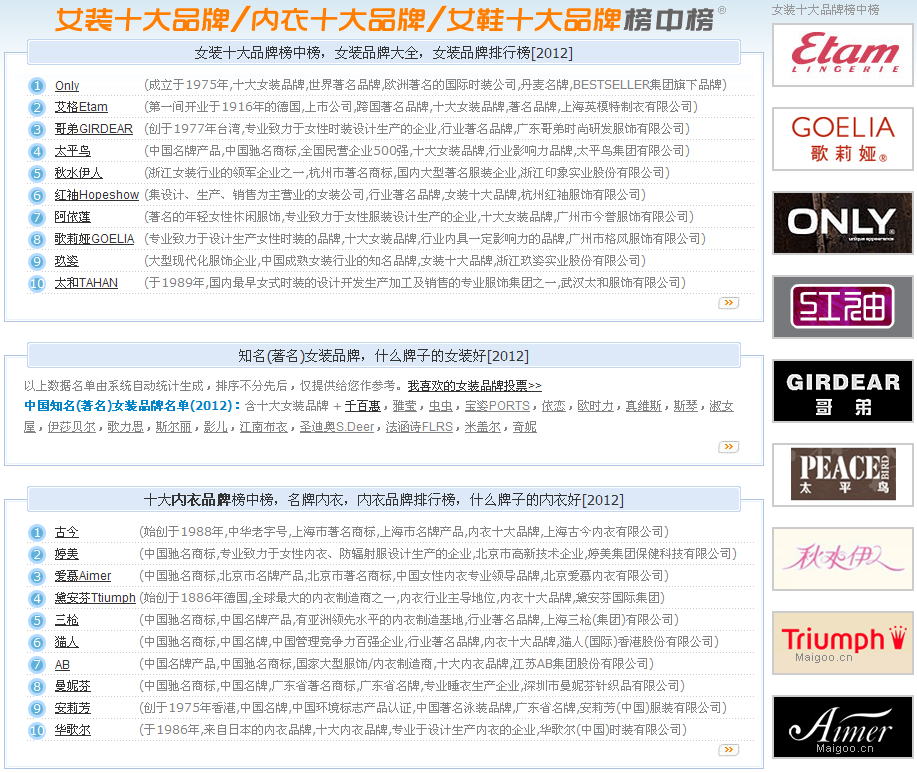Open the 秋水伊人 pink logo thumbnail
The image size is (917, 773).
tap(843, 559)
